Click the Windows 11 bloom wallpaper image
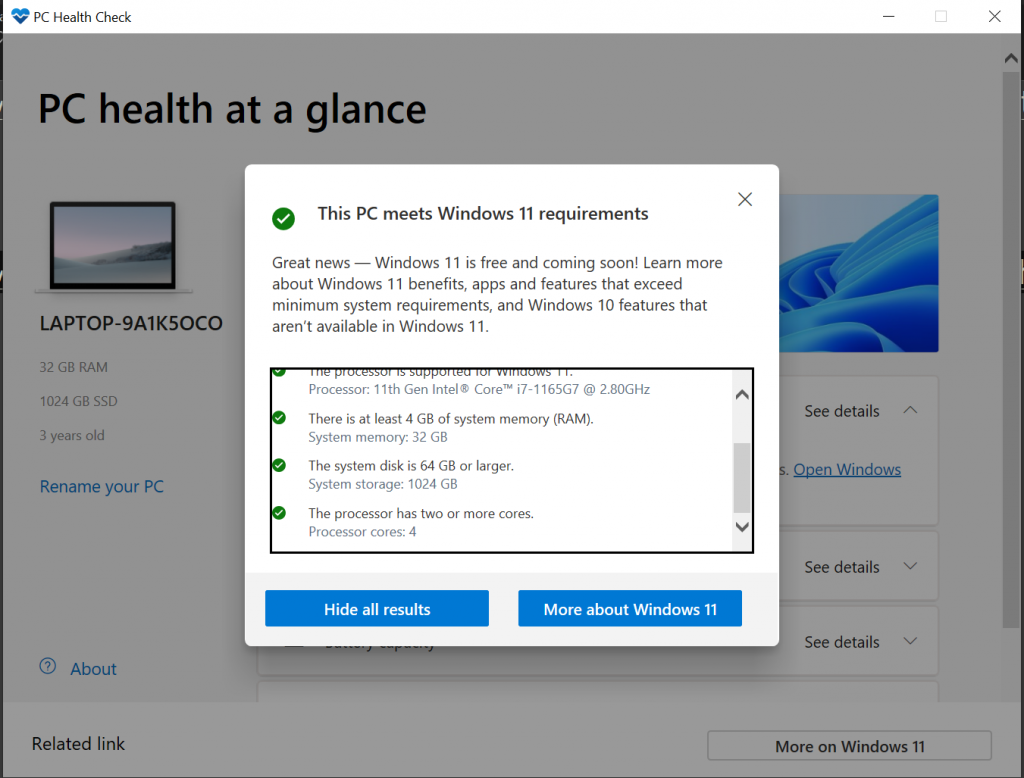 pyautogui.click(x=859, y=273)
